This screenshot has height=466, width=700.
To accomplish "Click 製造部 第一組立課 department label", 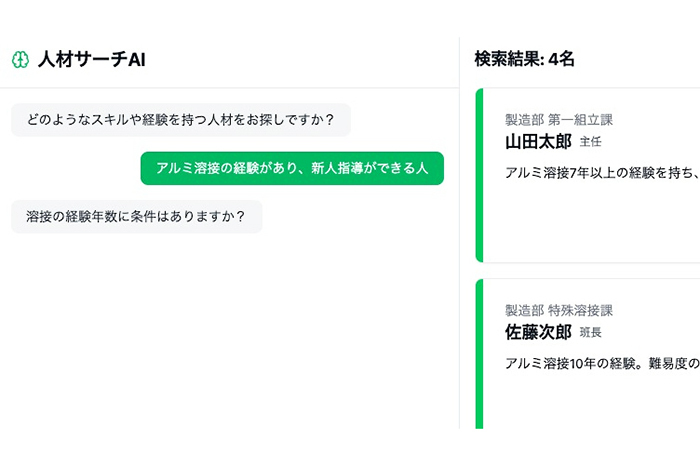I will pyautogui.click(x=558, y=120).
